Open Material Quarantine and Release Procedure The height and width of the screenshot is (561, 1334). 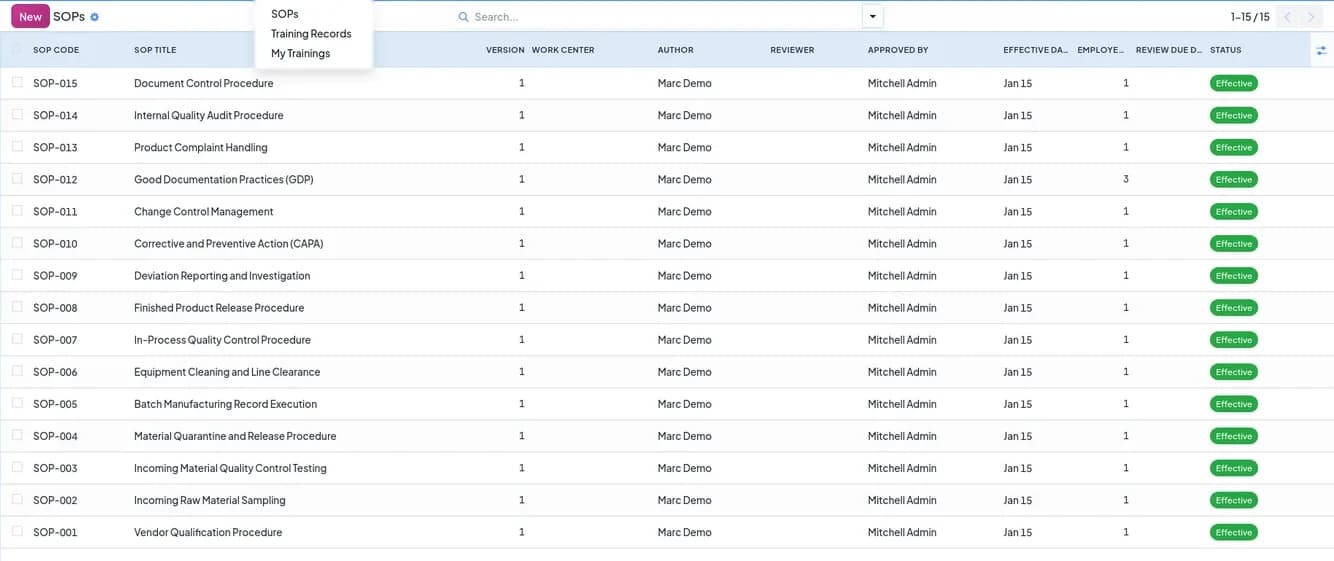[235, 435]
